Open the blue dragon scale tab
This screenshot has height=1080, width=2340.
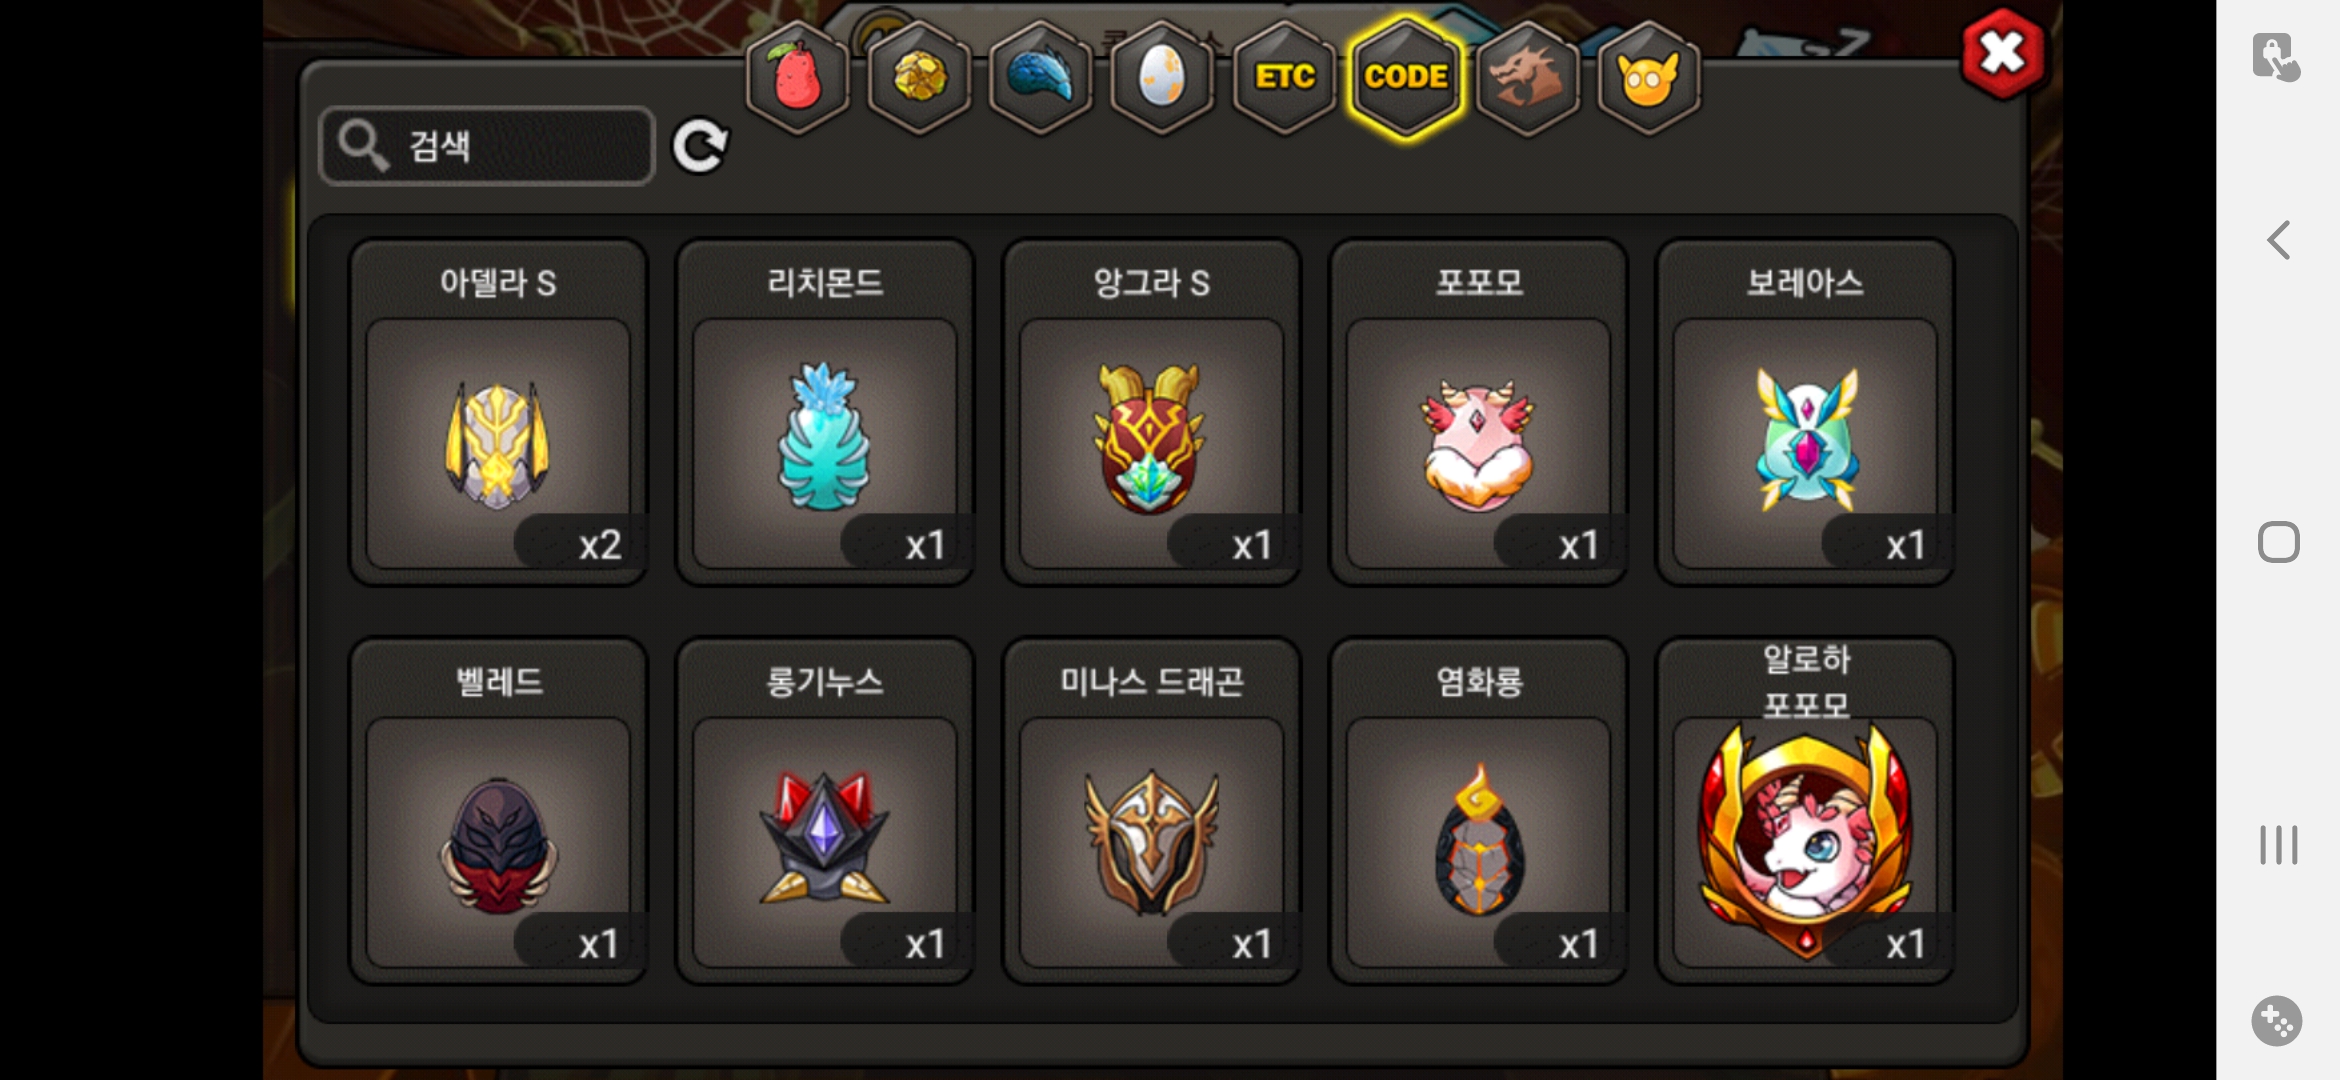(1040, 77)
